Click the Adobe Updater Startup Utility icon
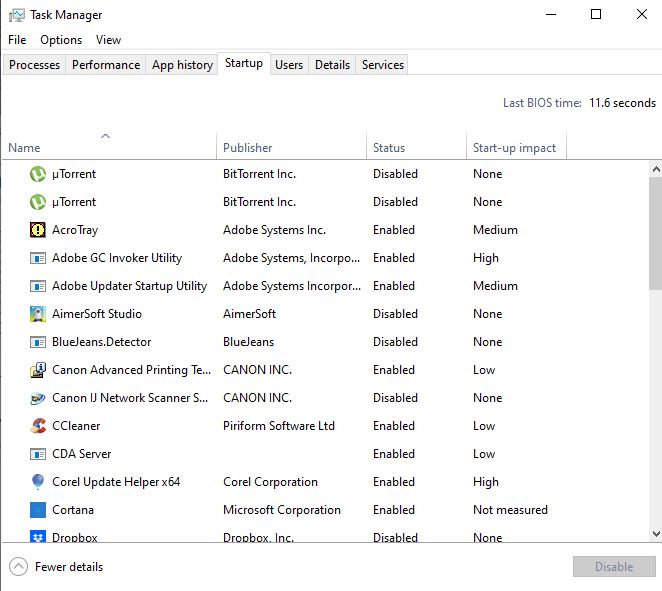This screenshot has width=662, height=591. [x=38, y=286]
